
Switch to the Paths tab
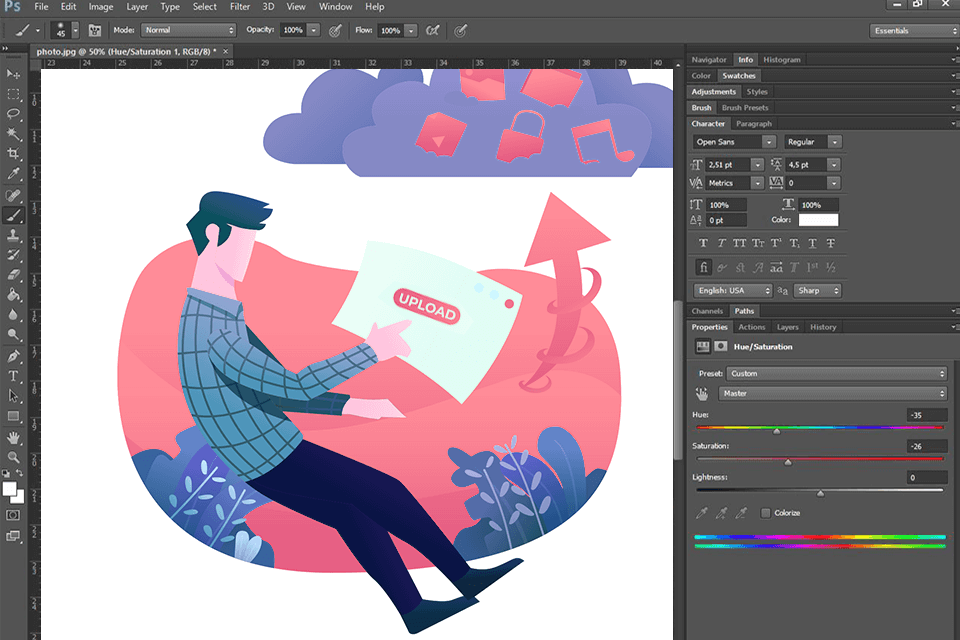tap(744, 311)
